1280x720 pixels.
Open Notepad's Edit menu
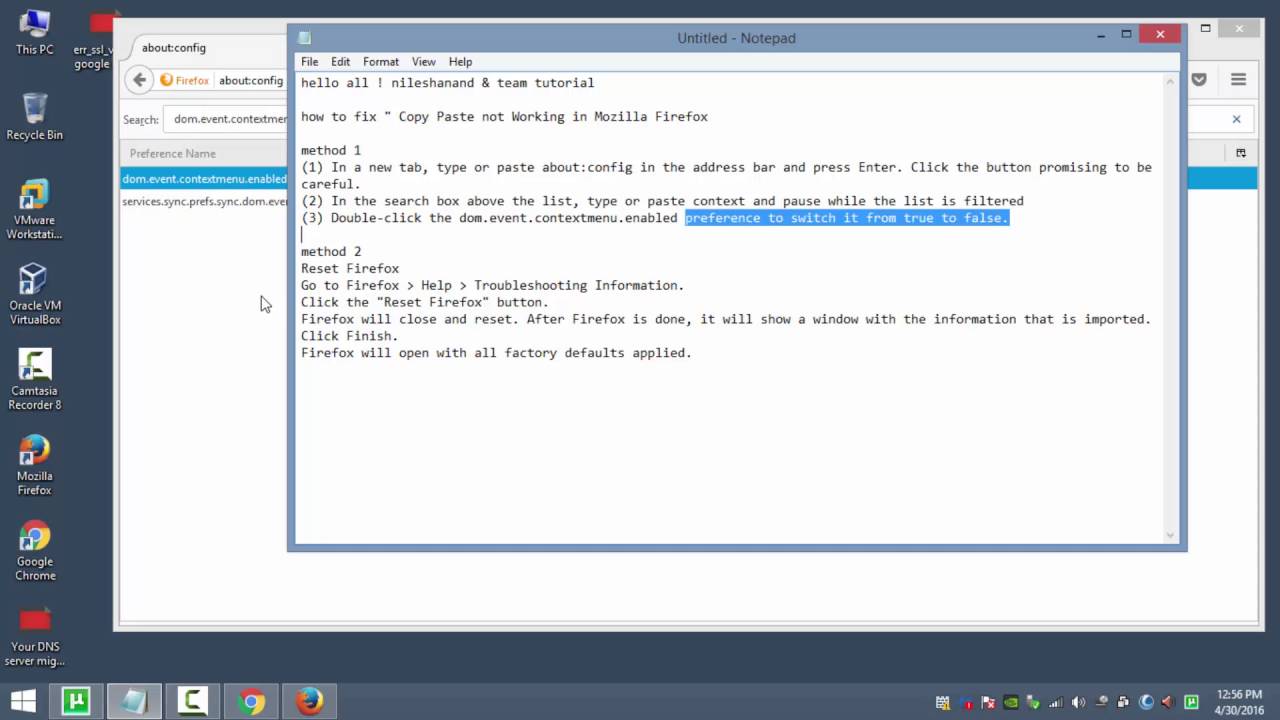click(340, 62)
